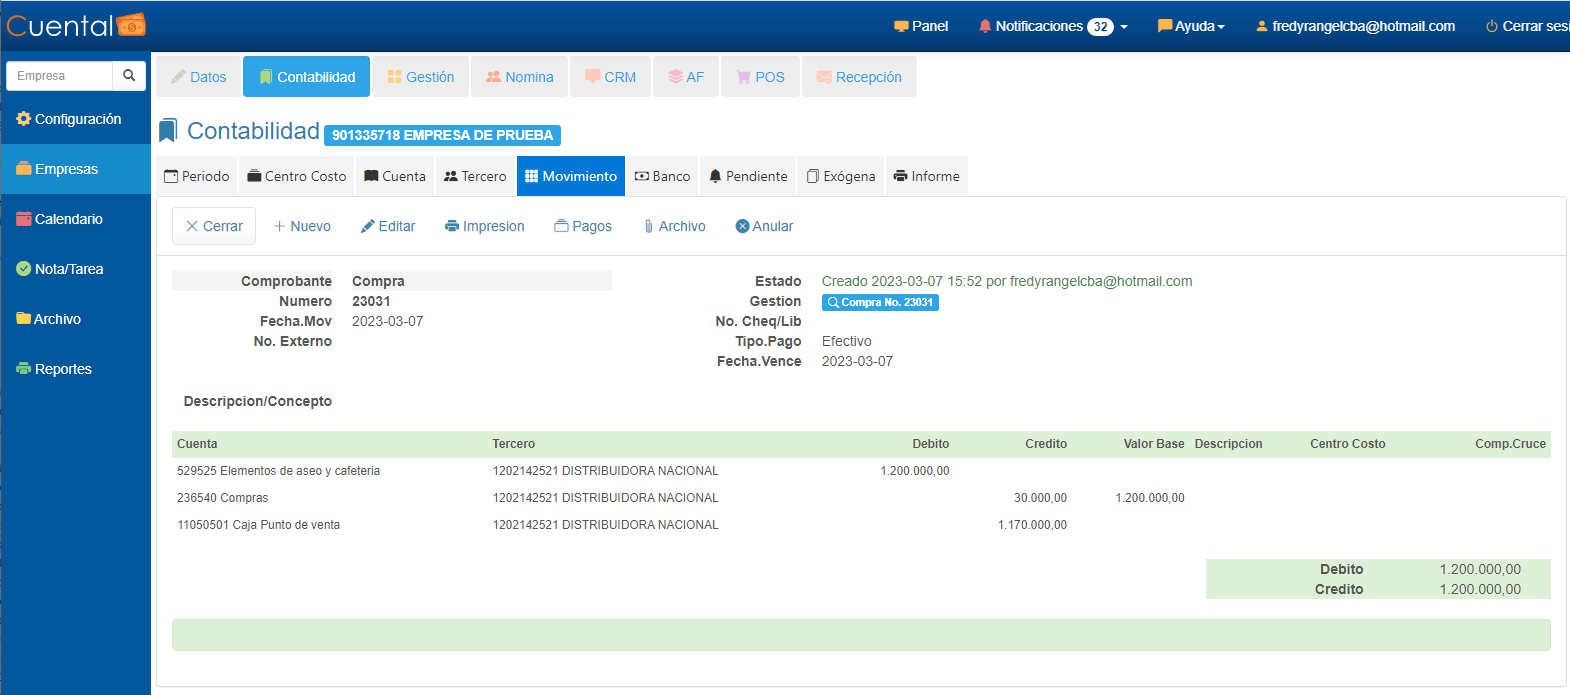Open the Compra No. 23031 link badge
The height and width of the screenshot is (695, 1570).
tap(880, 302)
